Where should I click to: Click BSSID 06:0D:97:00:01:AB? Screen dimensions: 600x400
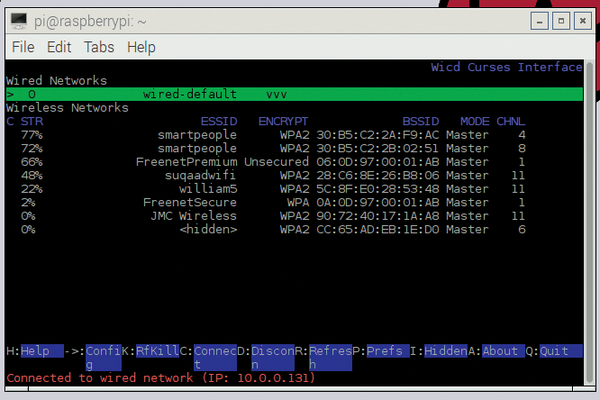point(378,162)
